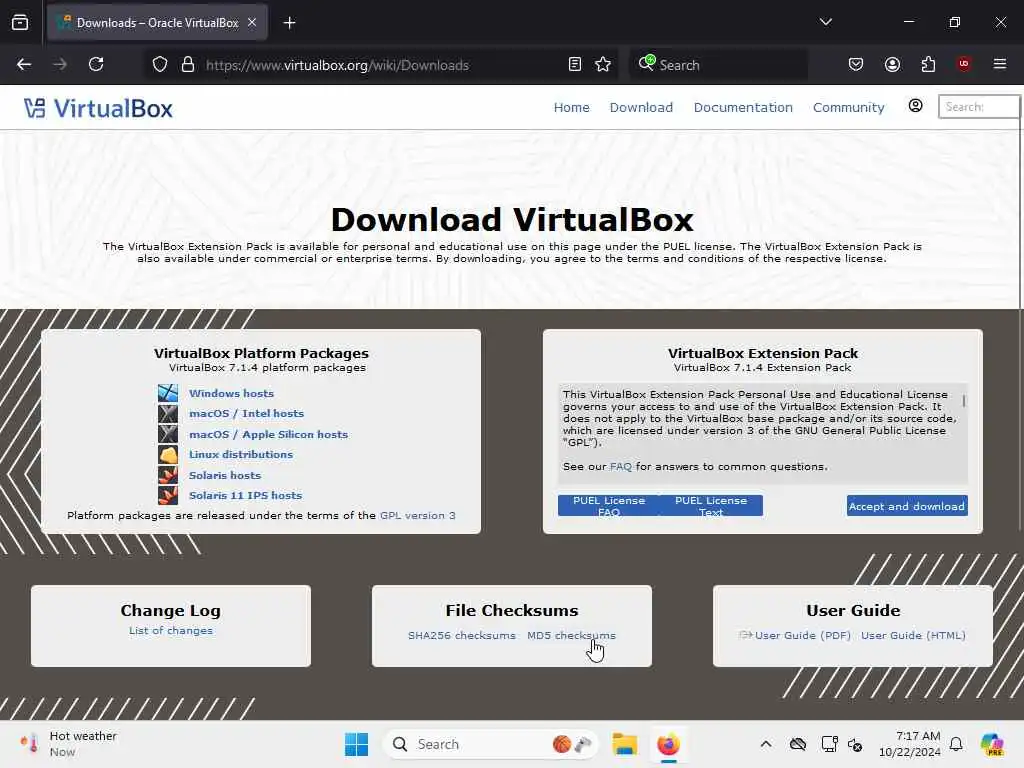The width and height of the screenshot is (1024, 768).
Task: Open the User Guide (PDF) link
Action: tap(803, 635)
